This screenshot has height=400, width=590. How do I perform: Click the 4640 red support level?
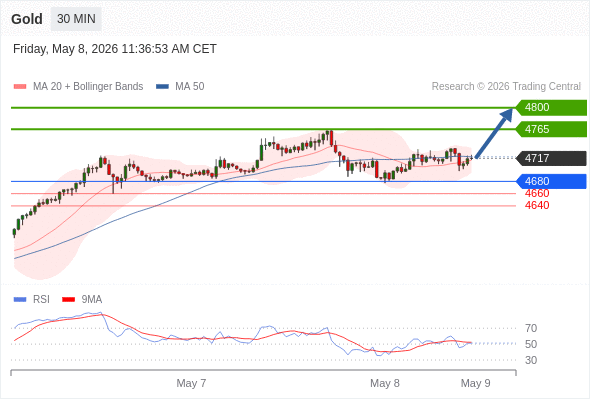[537, 205]
